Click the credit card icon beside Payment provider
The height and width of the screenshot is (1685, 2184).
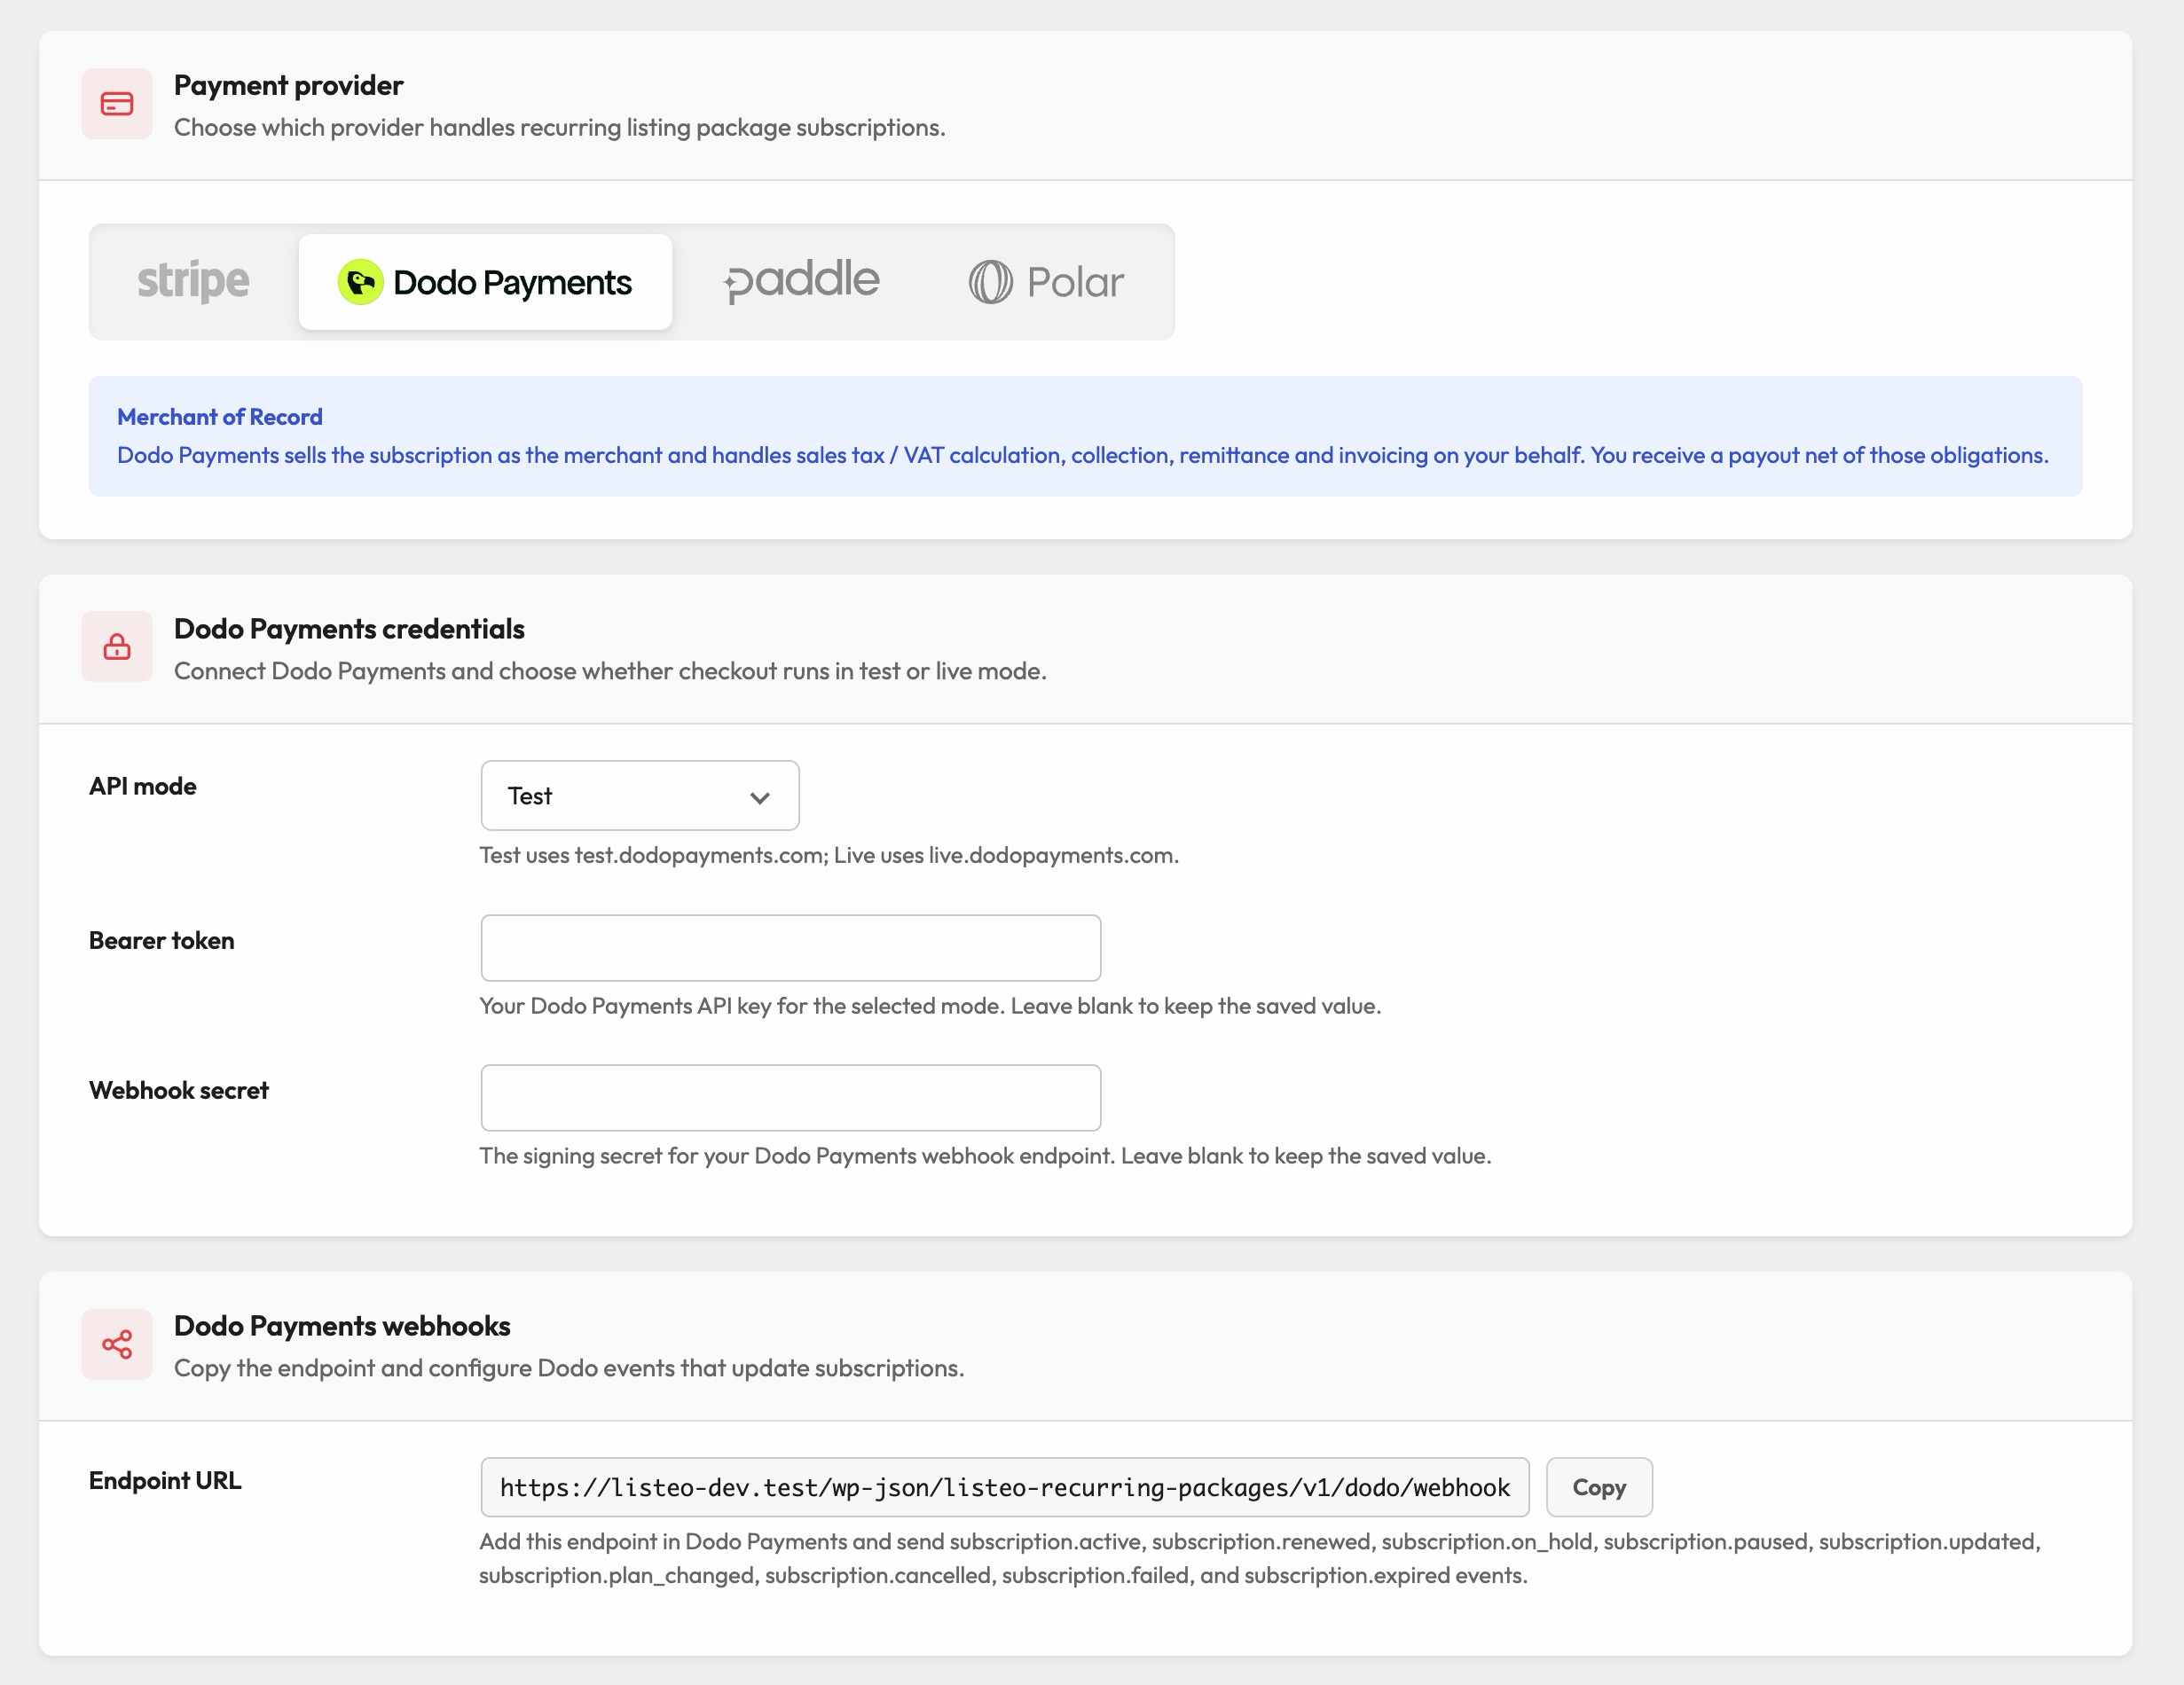click(117, 104)
